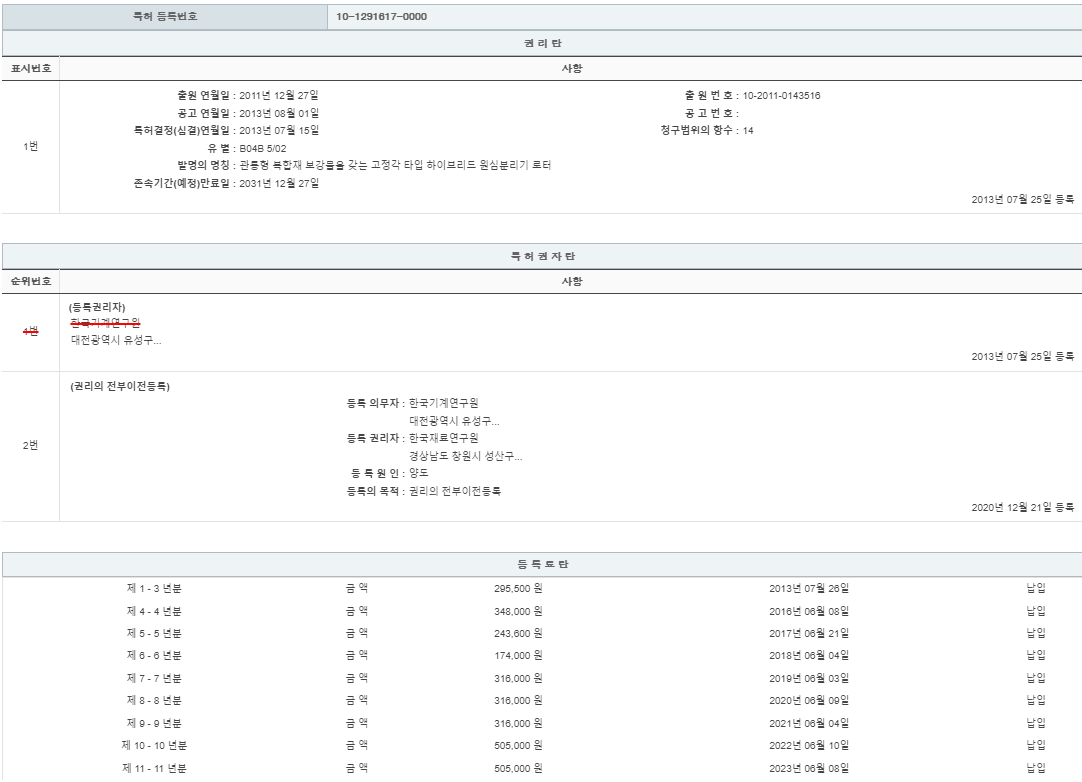Viewport: 1082px width, 782px height.
Task: Click the invention title text after 발명의 명칭
Action: pos(395,165)
